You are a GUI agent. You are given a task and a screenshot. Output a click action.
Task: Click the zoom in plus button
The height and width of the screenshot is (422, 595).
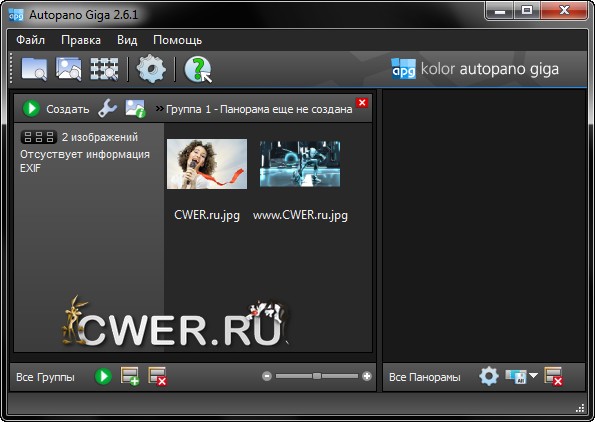point(367,376)
